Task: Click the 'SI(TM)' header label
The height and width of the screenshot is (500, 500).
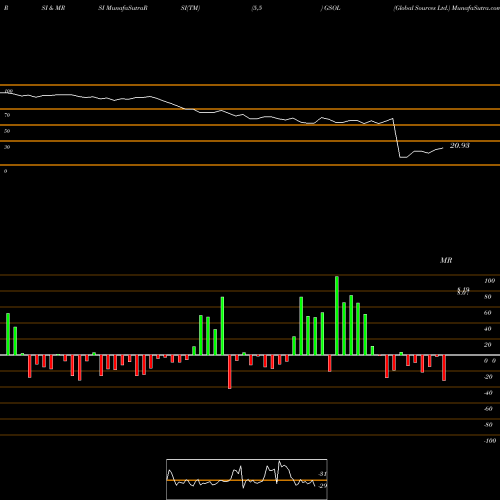Action: (190, 8)
